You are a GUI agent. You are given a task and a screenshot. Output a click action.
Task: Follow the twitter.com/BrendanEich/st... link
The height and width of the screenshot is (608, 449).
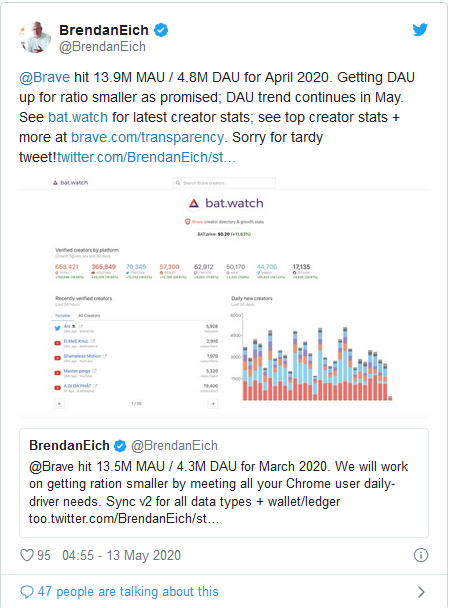pos(146,157)
